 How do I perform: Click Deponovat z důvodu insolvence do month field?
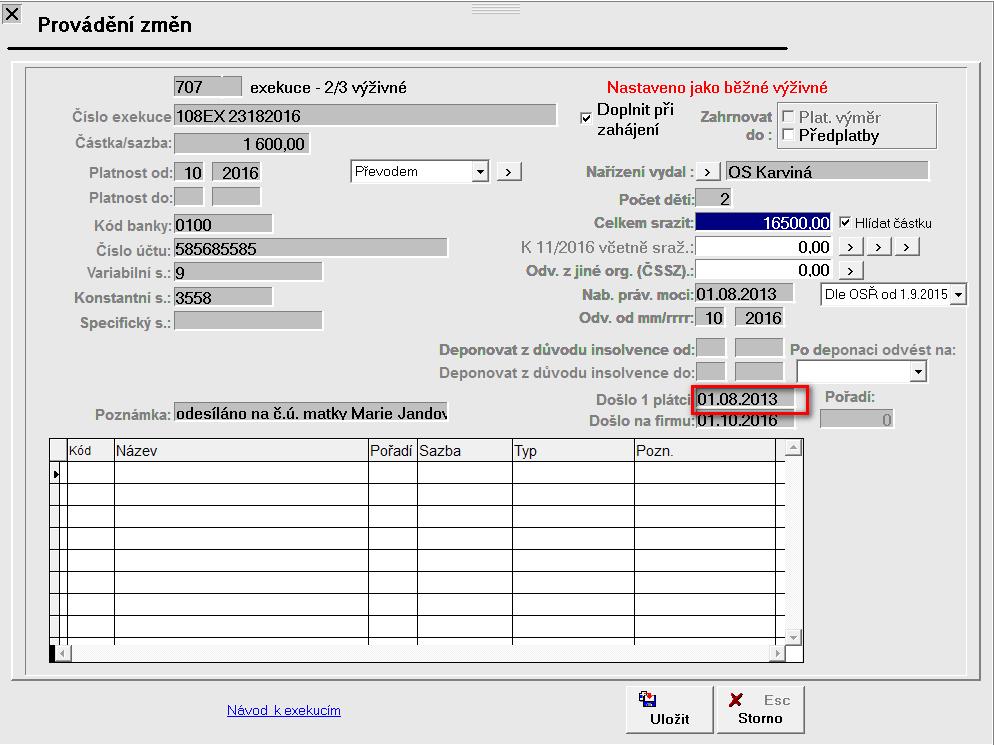click(x=711, y=372)
